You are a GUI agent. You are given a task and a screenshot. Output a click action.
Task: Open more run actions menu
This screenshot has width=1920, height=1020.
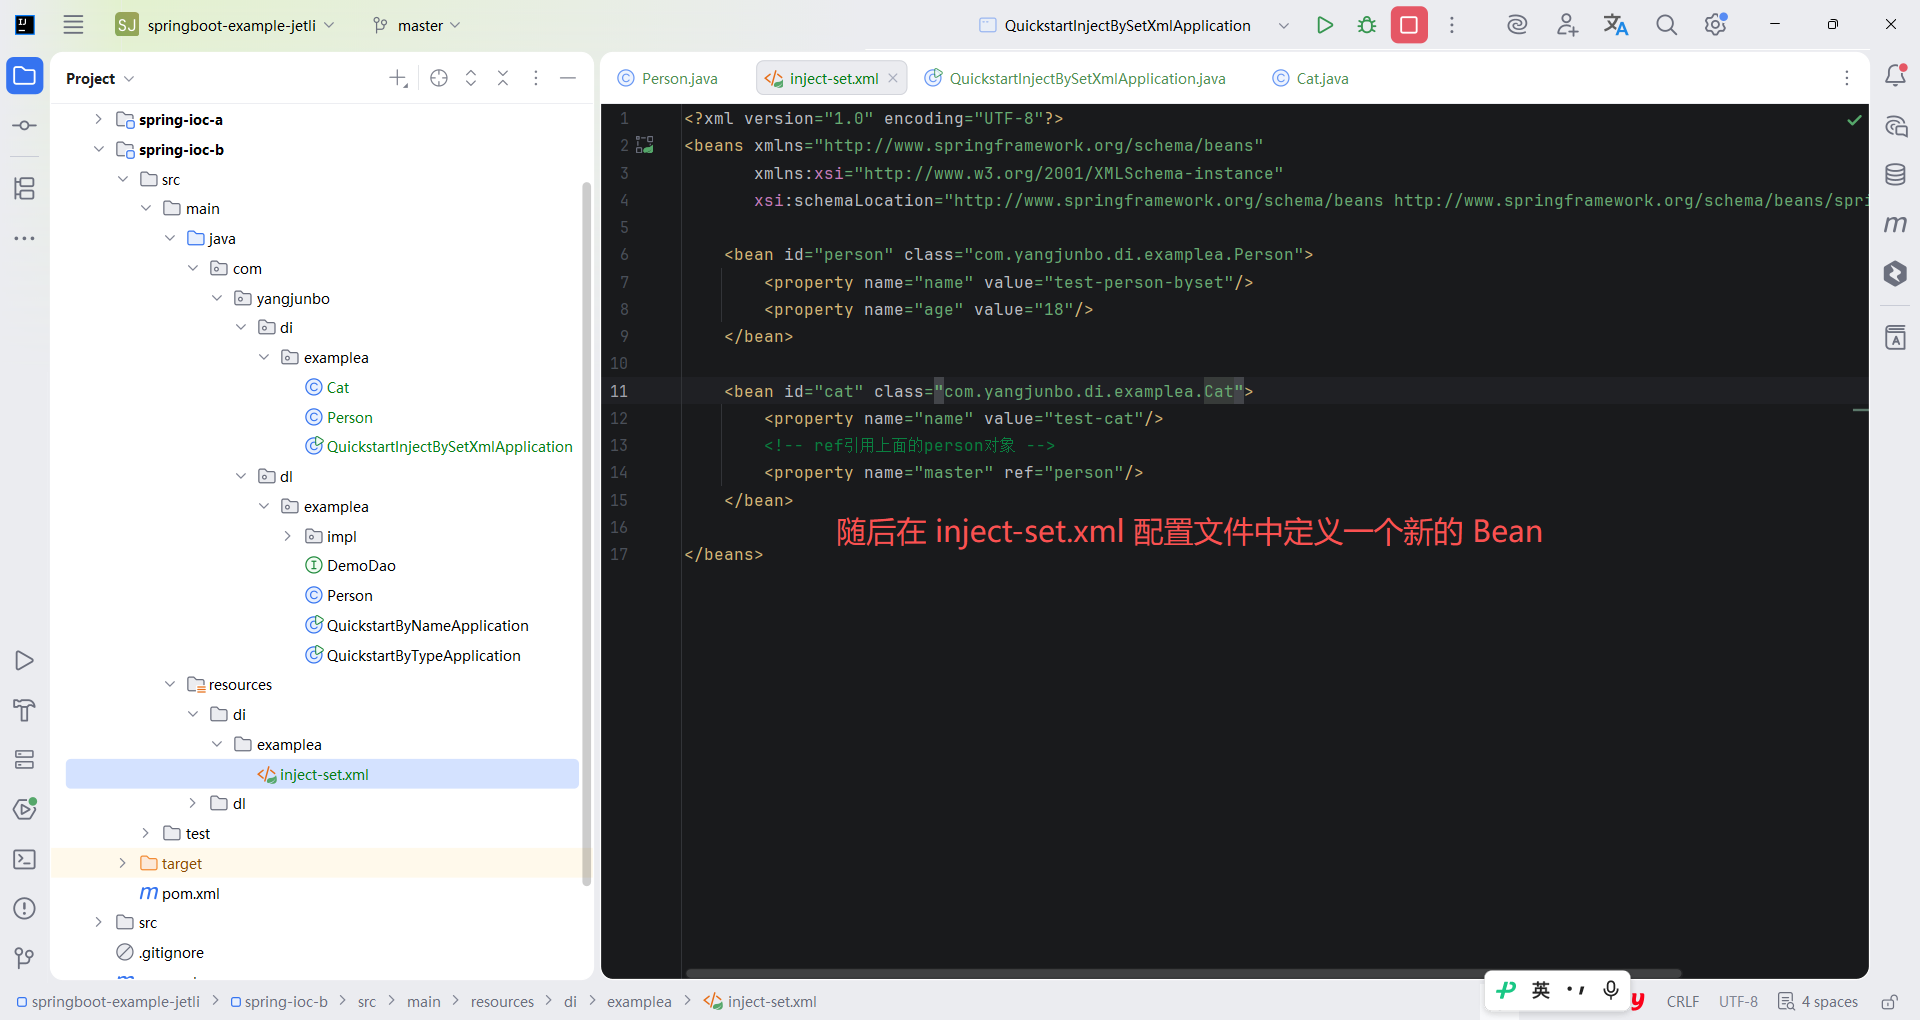(1452, 25)
